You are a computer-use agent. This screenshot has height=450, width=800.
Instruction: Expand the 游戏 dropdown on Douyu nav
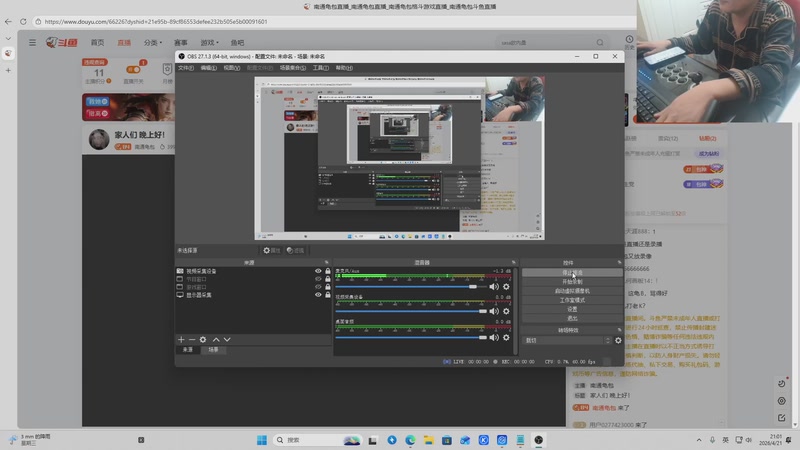209,43
